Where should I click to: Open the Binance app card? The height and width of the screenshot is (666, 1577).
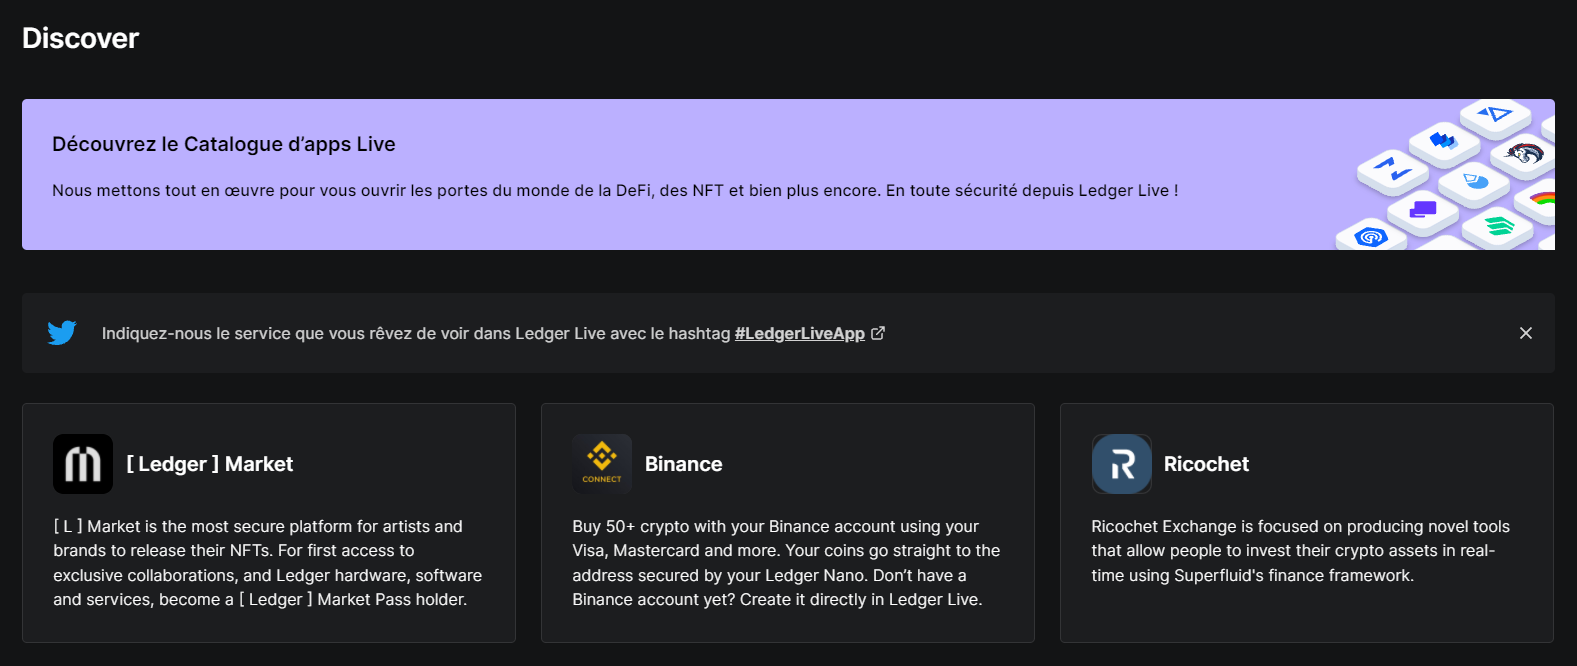pyautogui.click(x=787, y=522)
